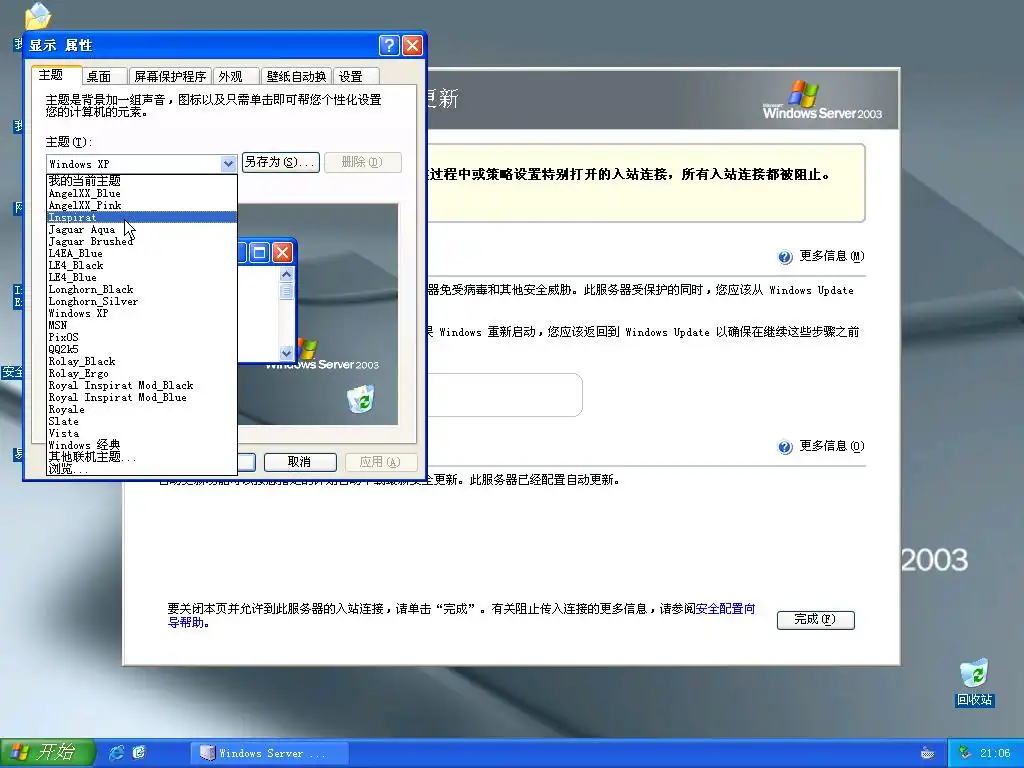
Task: Click the folder icon on the desktop
Action: (x=38, y=17)
